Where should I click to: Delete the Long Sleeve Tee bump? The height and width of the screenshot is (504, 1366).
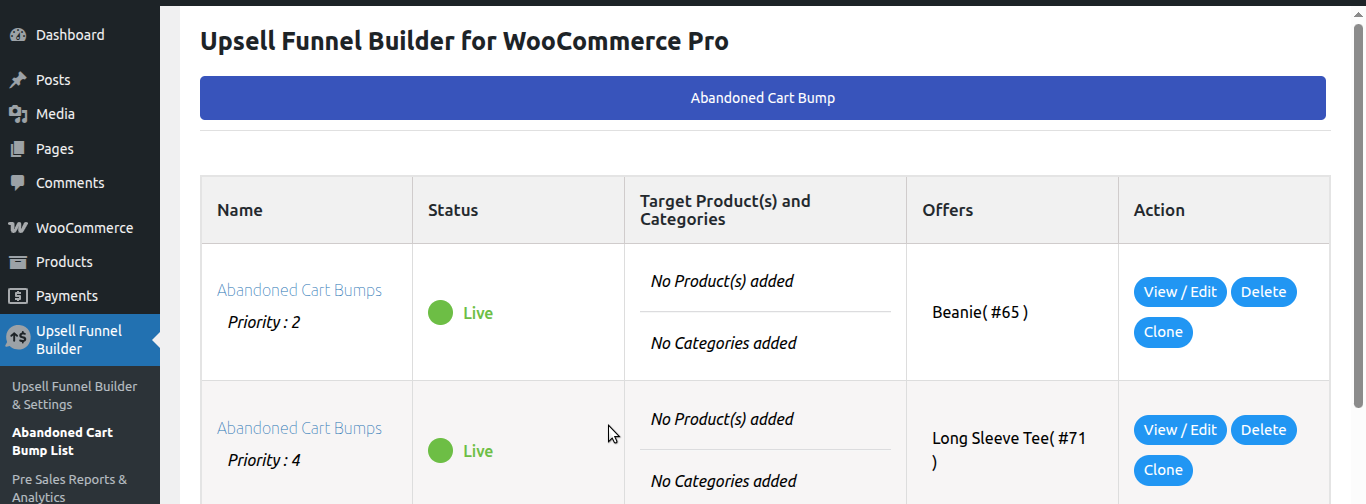click(x=1264, y=430)
